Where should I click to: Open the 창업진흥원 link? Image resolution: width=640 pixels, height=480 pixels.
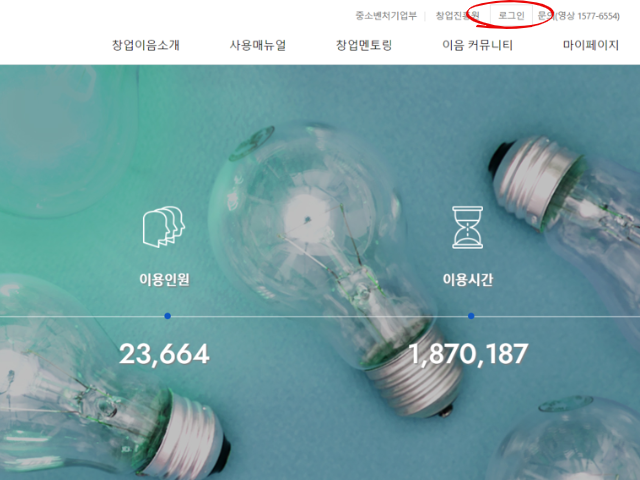[x=457, y=16]
